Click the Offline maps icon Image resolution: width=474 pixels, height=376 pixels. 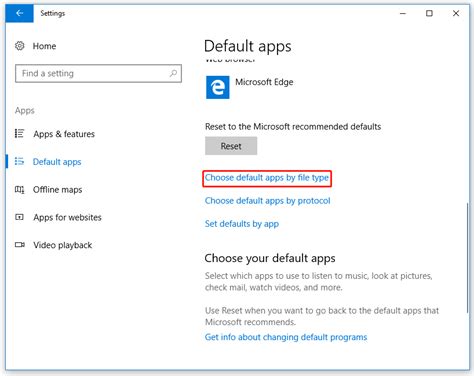[x=19, y=190]
